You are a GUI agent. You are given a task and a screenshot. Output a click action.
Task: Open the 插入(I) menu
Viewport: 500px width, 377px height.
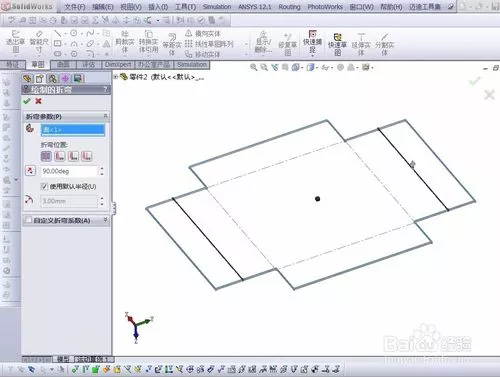point(158,7)
